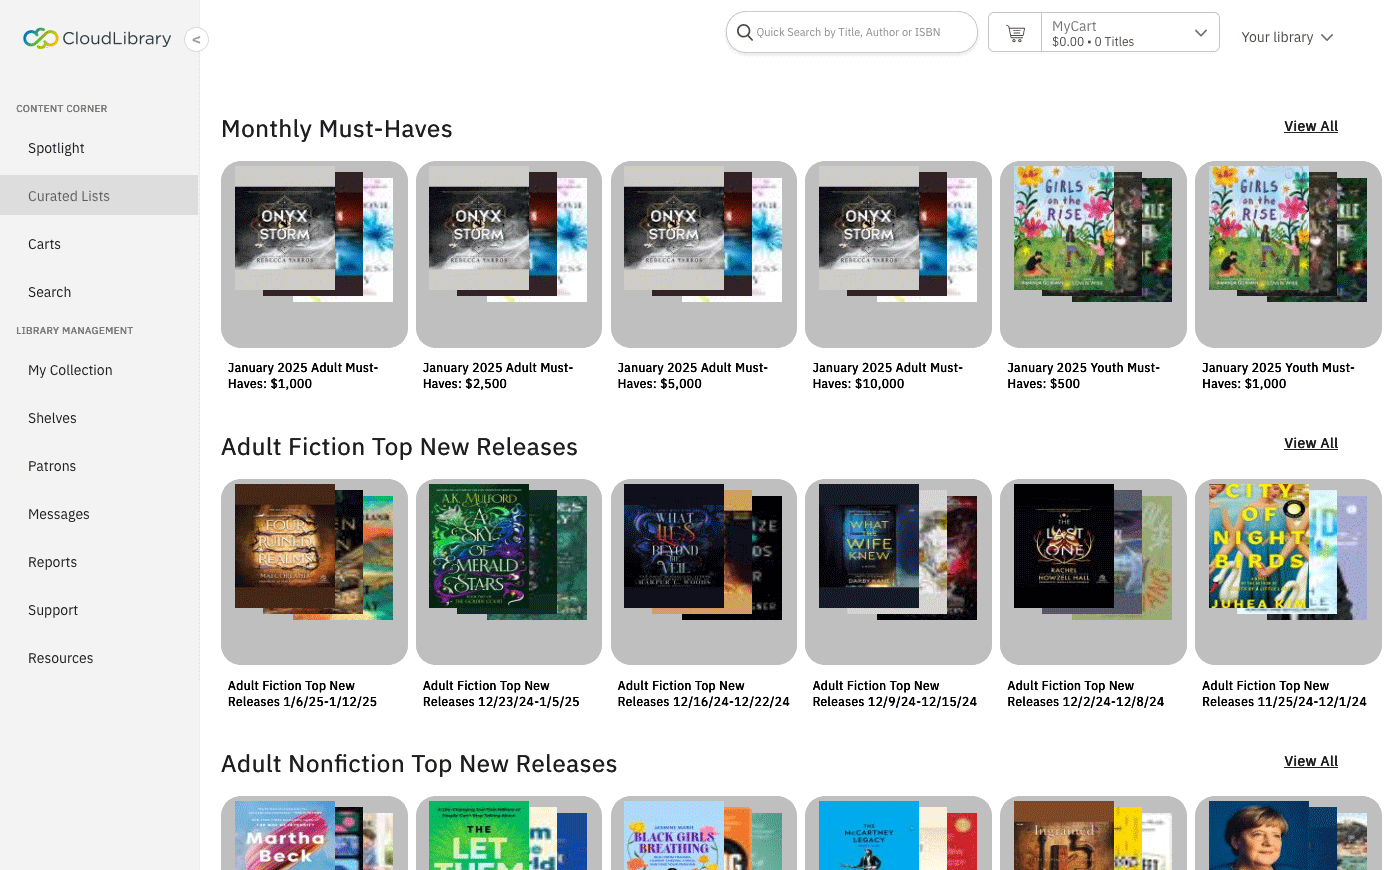Expand the MyCart dropdown
Viewport: 1390px width, 870px height.
(x=1200, y=32)
